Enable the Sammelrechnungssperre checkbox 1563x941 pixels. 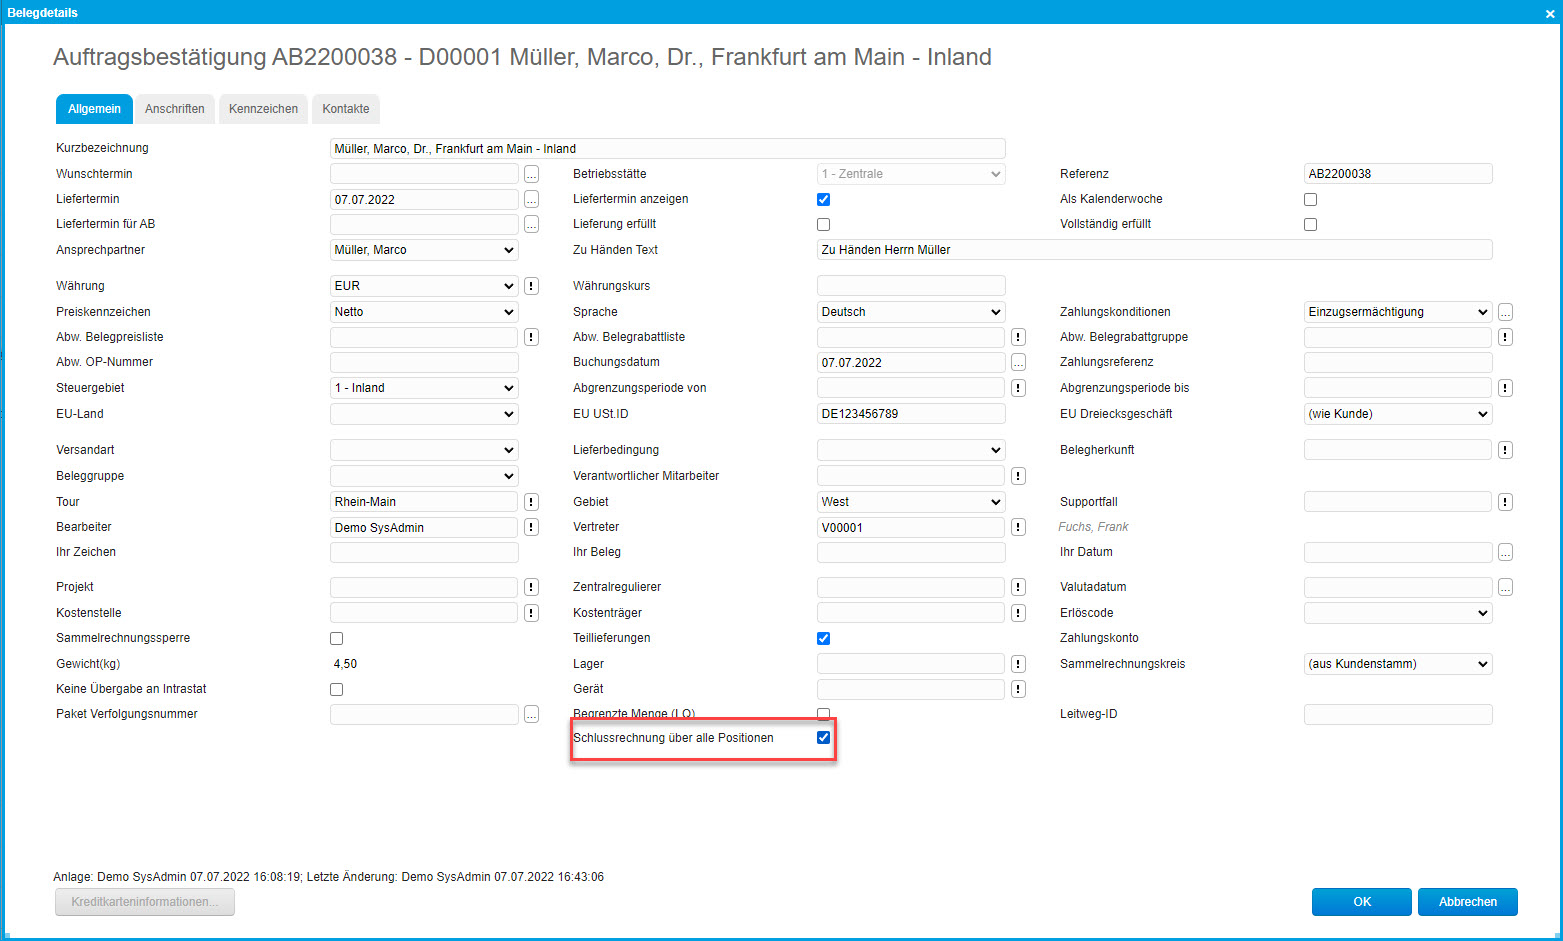point(336,638)
